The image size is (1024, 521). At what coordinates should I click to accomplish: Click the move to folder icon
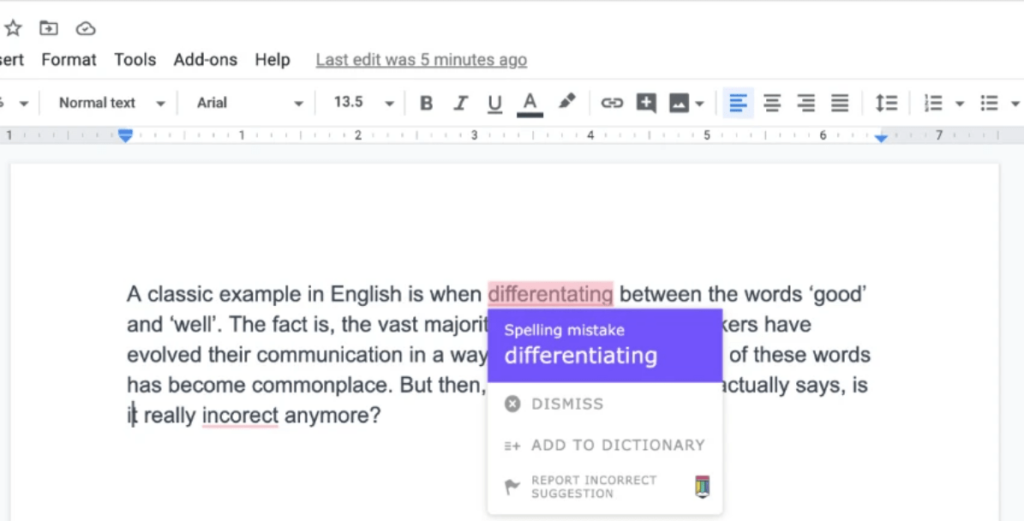[48, 28]
